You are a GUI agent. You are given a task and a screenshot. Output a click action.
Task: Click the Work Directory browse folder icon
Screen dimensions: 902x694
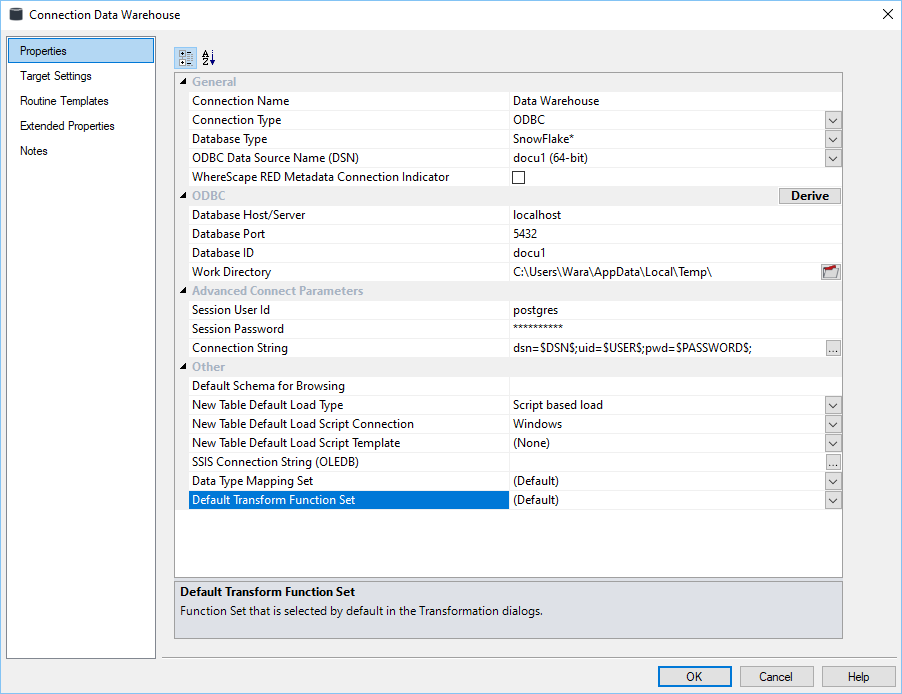pos(830,272)
